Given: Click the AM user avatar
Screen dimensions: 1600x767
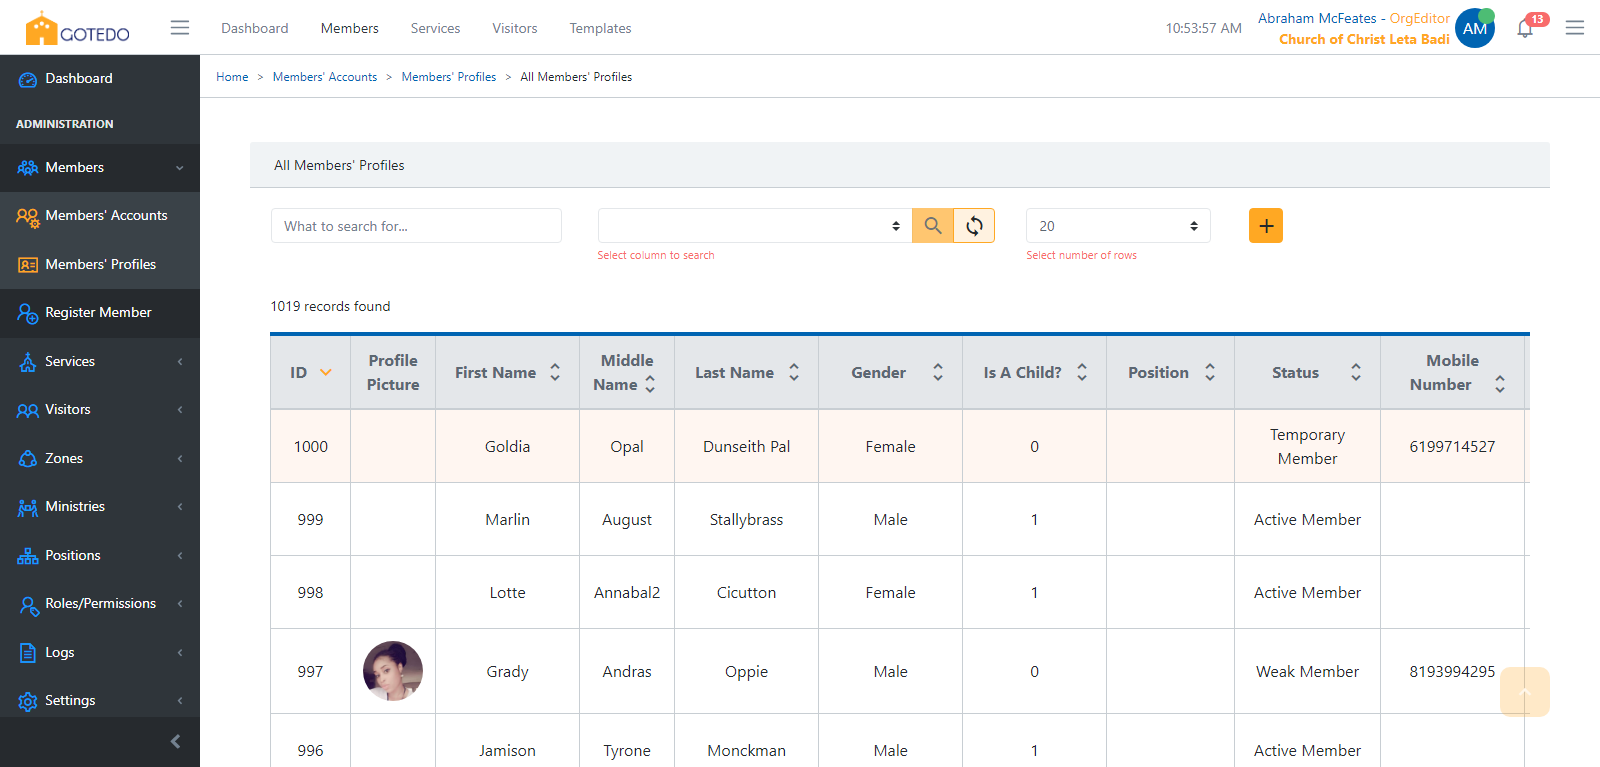Looking at the screenshot, I should [x=1474, y=28].
